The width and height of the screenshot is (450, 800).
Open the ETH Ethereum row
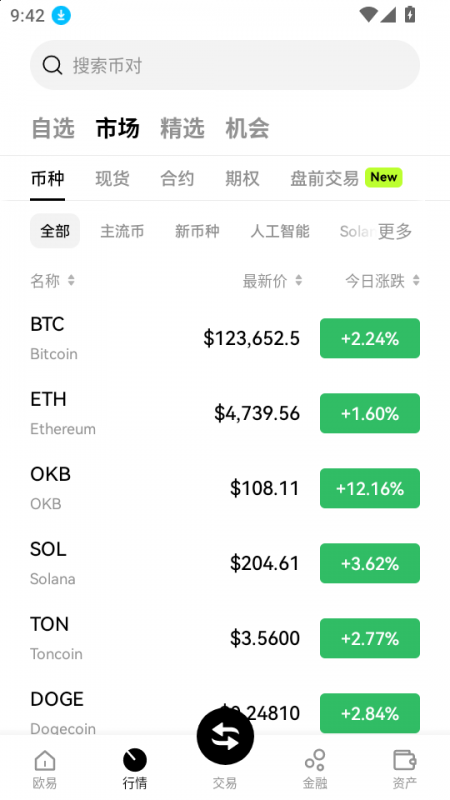pyautogui.click(x=225, y=413)
